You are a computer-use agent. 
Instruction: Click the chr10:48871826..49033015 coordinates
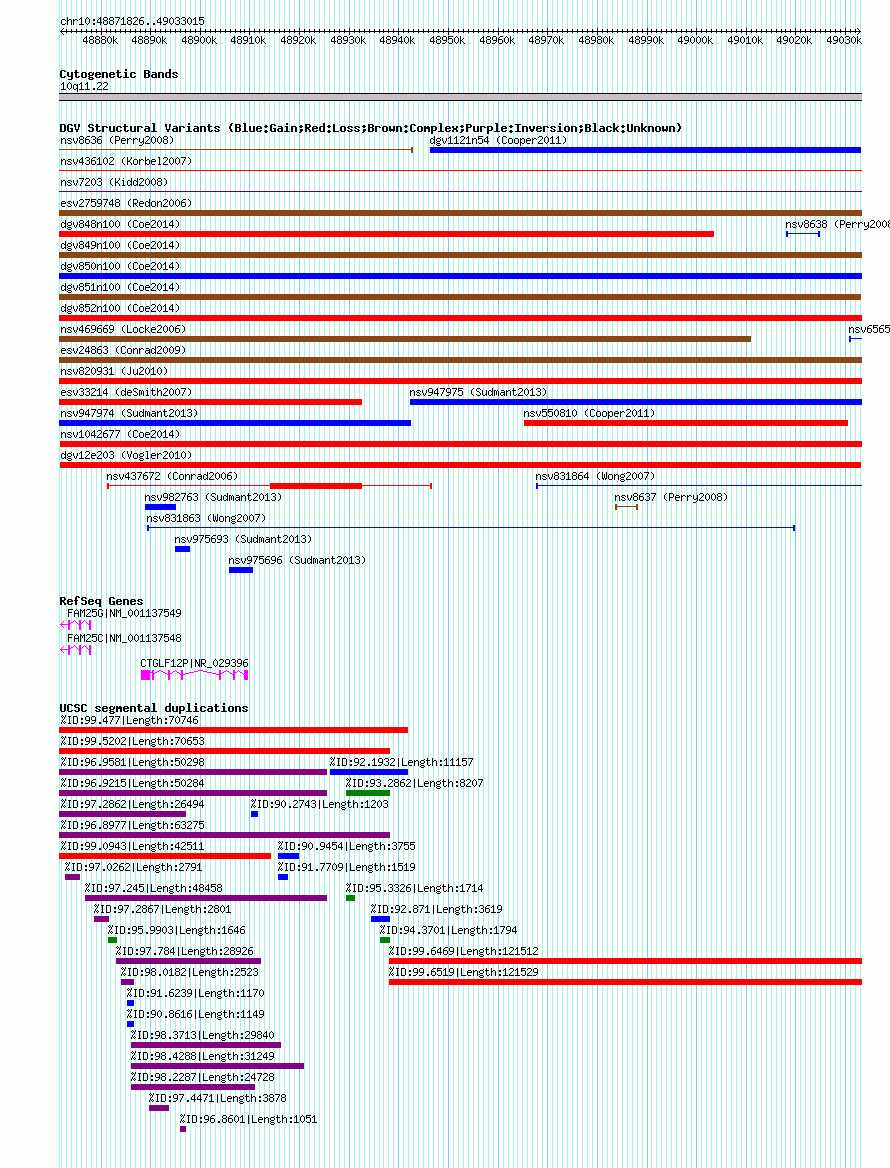coord(133,21)
